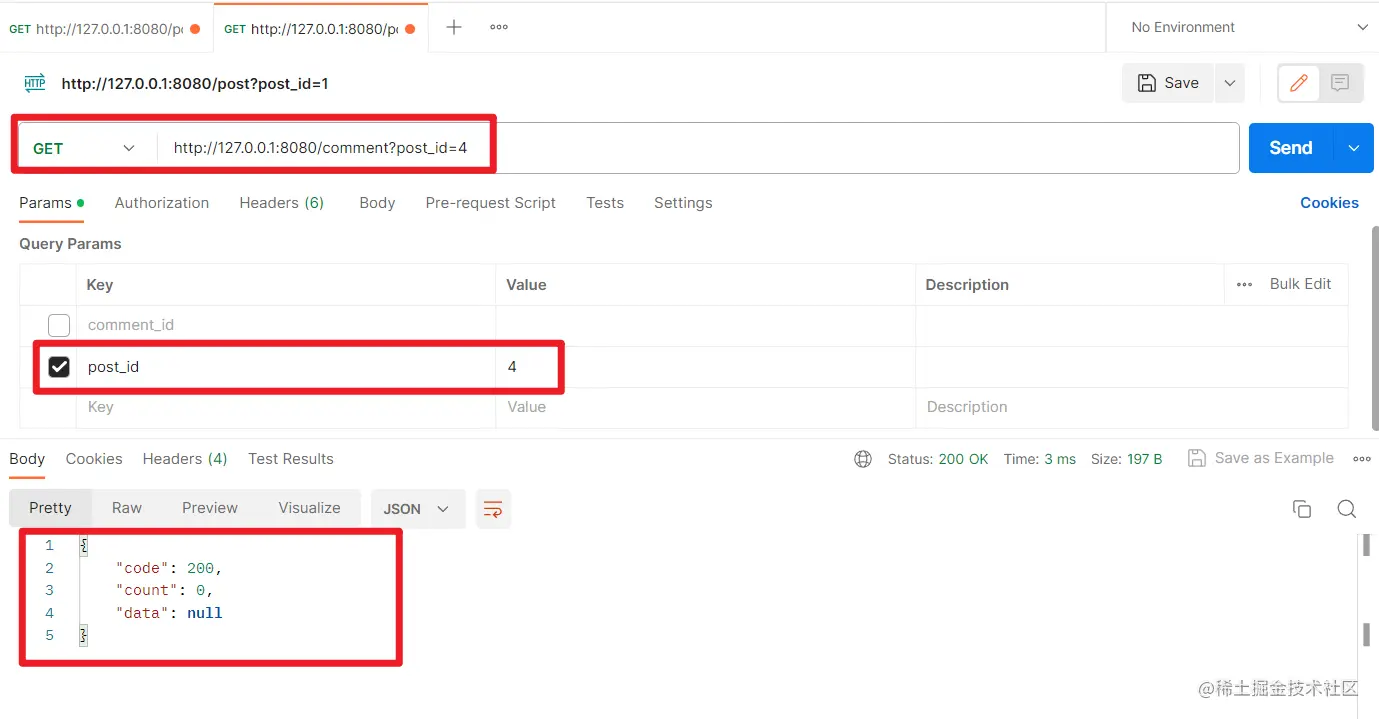
Task: Select the Visualize view
Action: [309, 508]
